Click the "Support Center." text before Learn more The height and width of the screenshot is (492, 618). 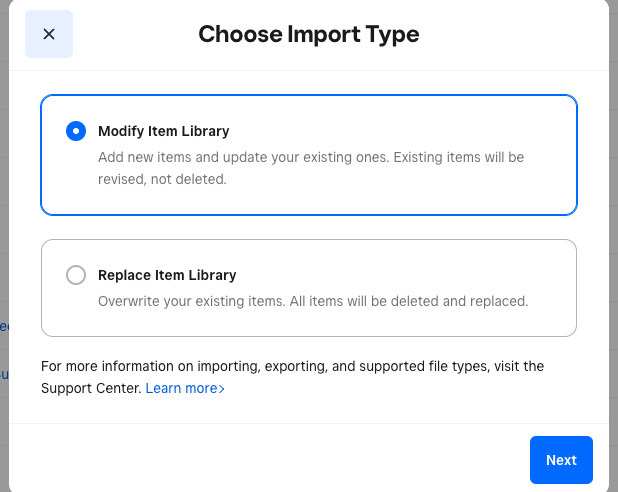click(90, 388)
